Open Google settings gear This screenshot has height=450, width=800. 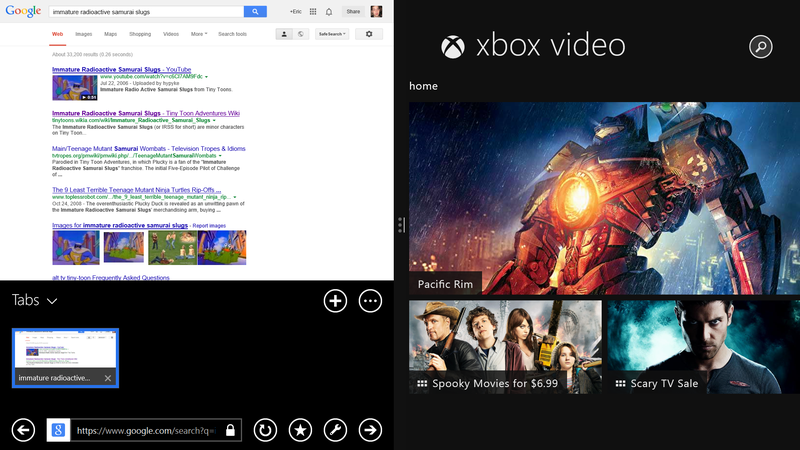point(369,34)
